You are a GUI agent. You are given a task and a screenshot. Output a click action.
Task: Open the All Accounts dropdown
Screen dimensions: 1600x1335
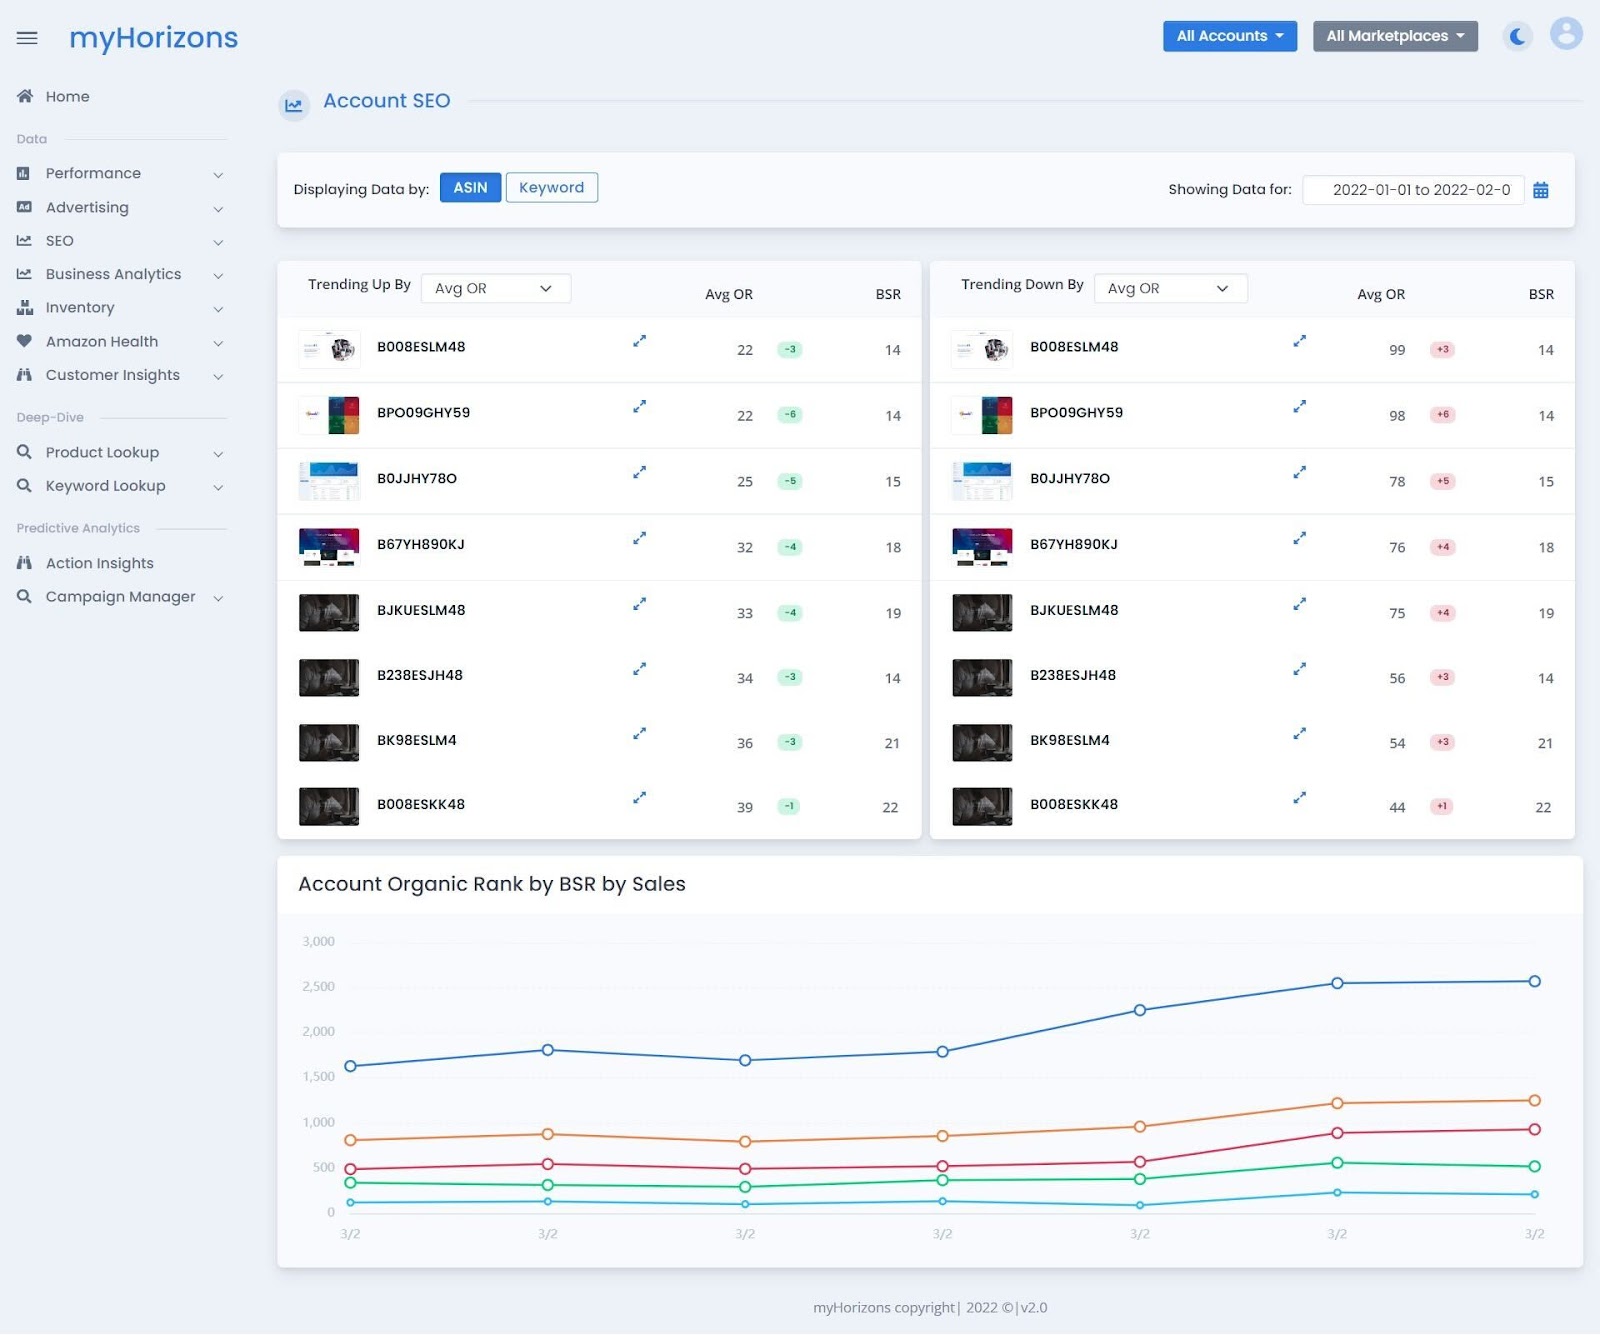click(1229, 36)
